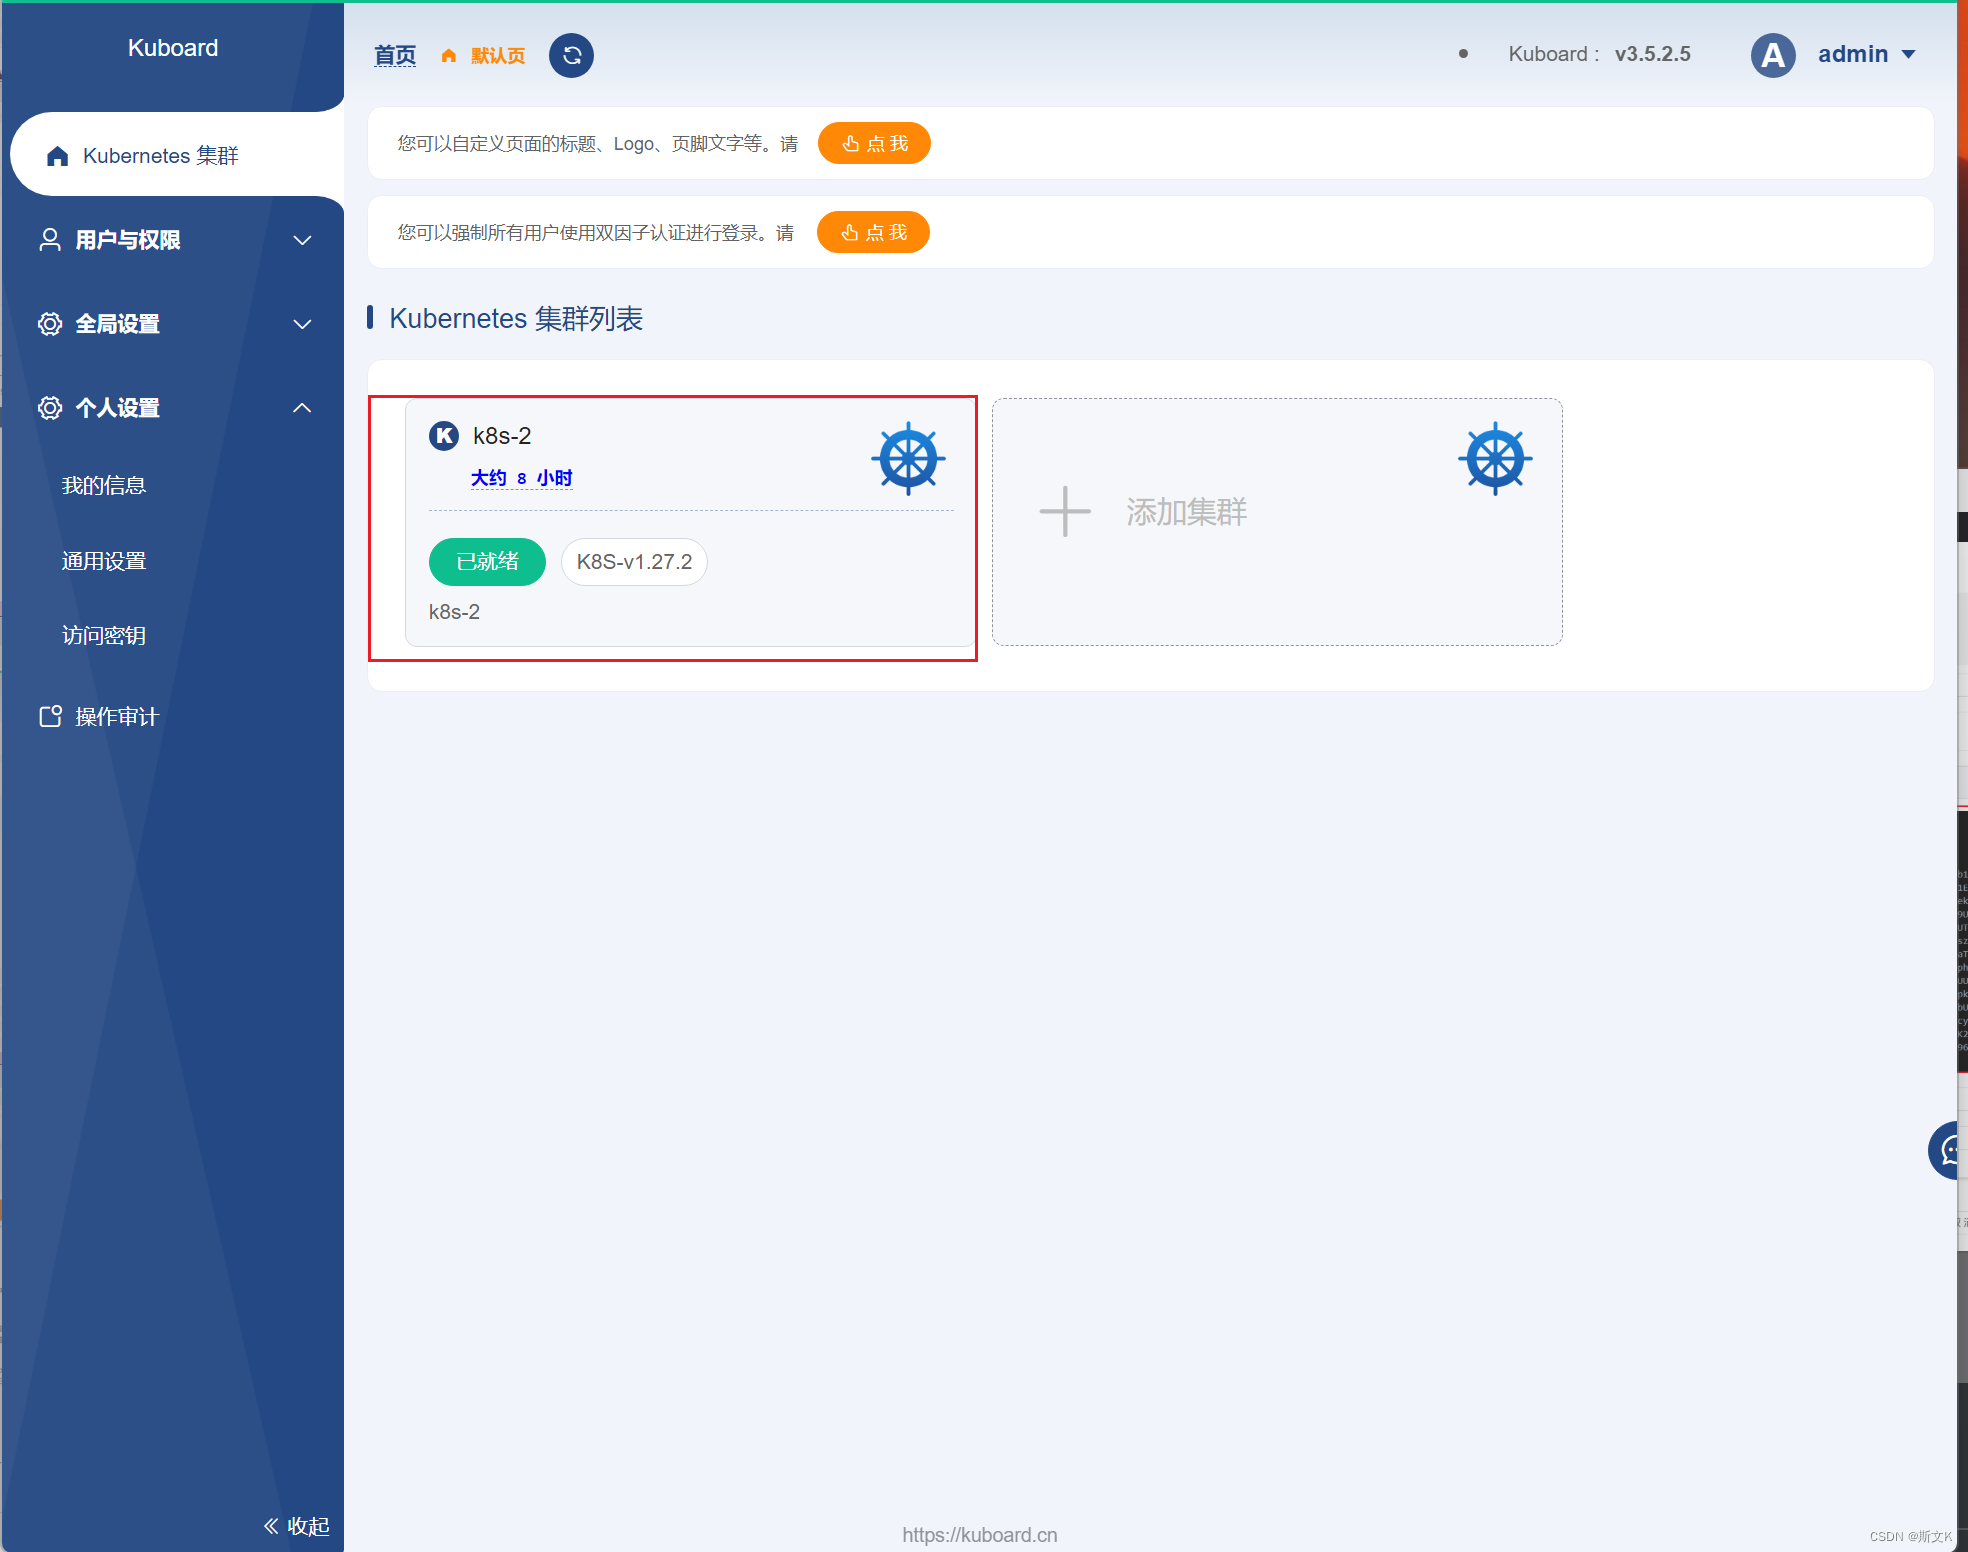Click the k8s-2 description text on card
The width and height of the screenshot is (1968, 1552).
(x=454, y=612)
